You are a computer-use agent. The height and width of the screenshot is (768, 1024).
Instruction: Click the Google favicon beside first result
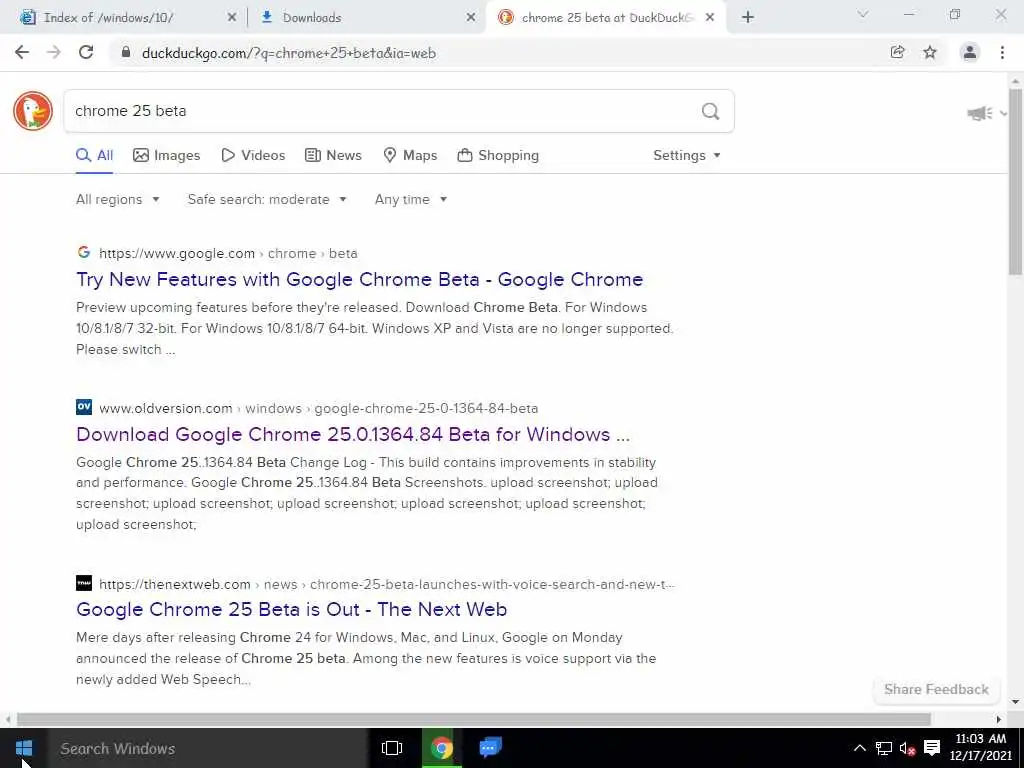click(x=84, y=252)
